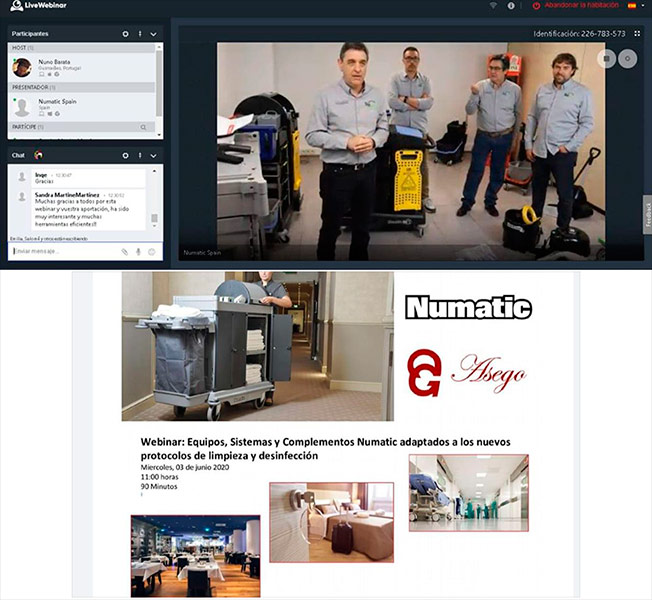Click the hotel room photo
652x600 pixels.
click(x=331, y=522)
